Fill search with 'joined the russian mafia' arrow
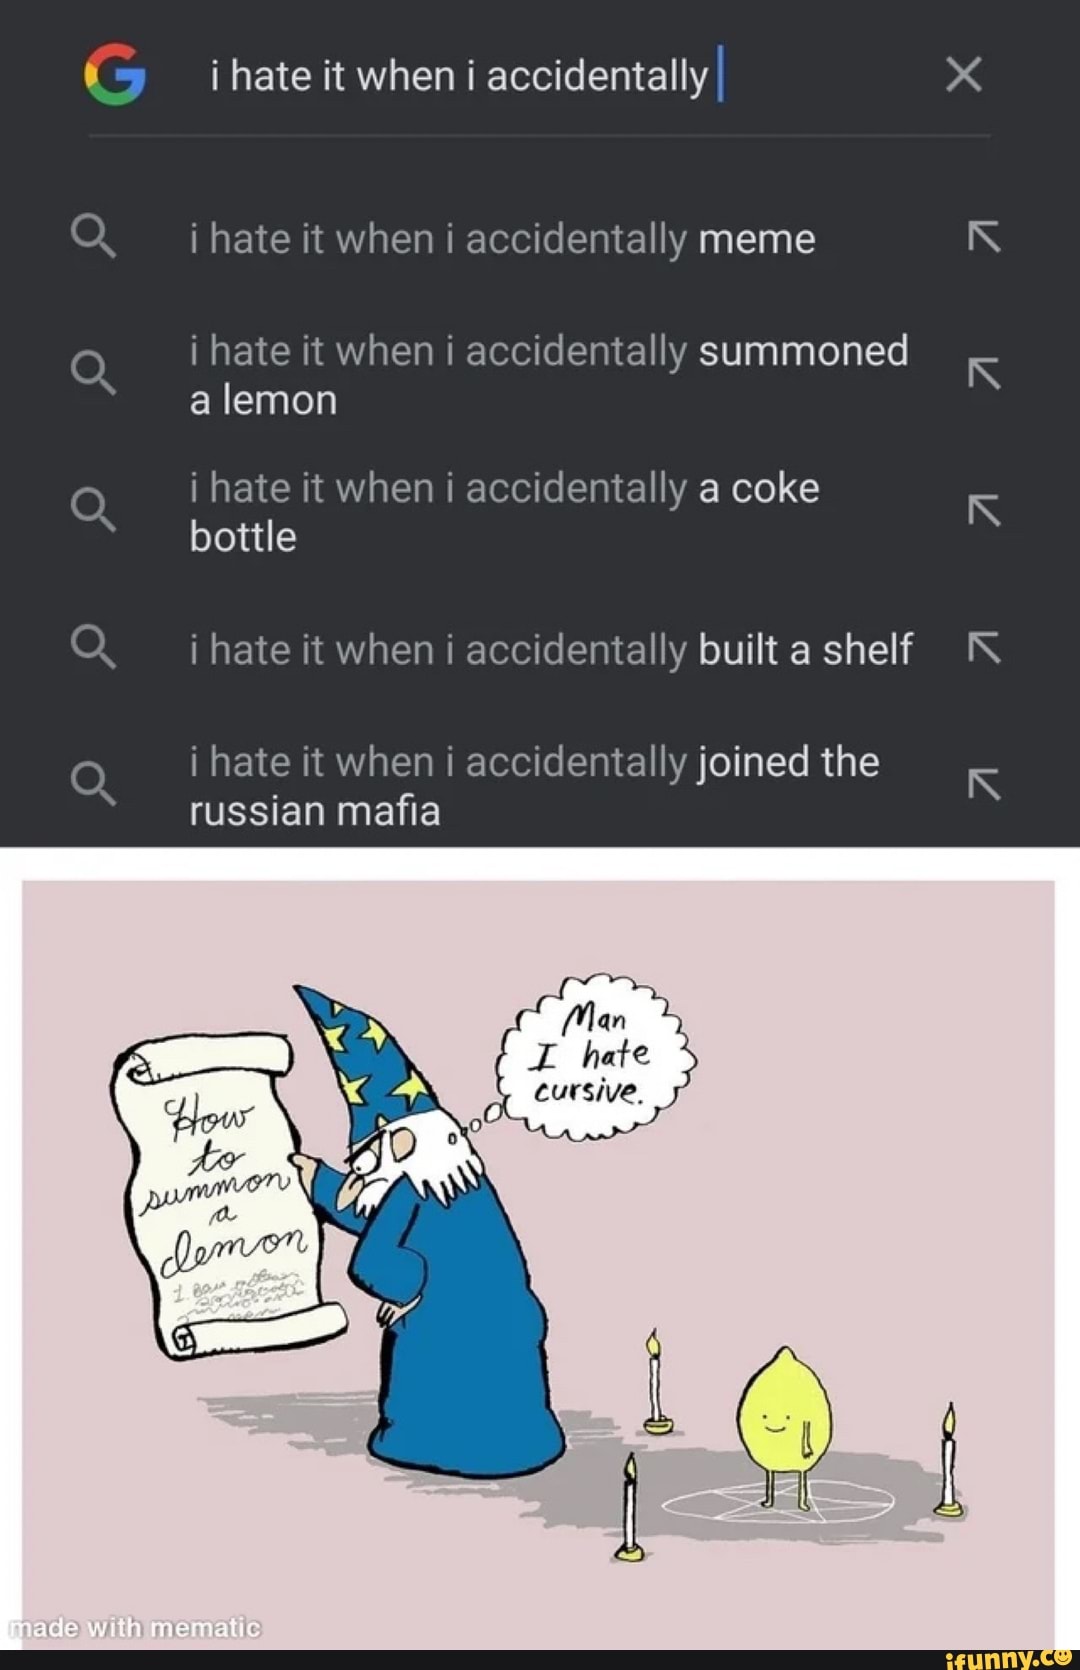Image resolution: width=1080 pixels, height=1670 pixels. point(984,785)
